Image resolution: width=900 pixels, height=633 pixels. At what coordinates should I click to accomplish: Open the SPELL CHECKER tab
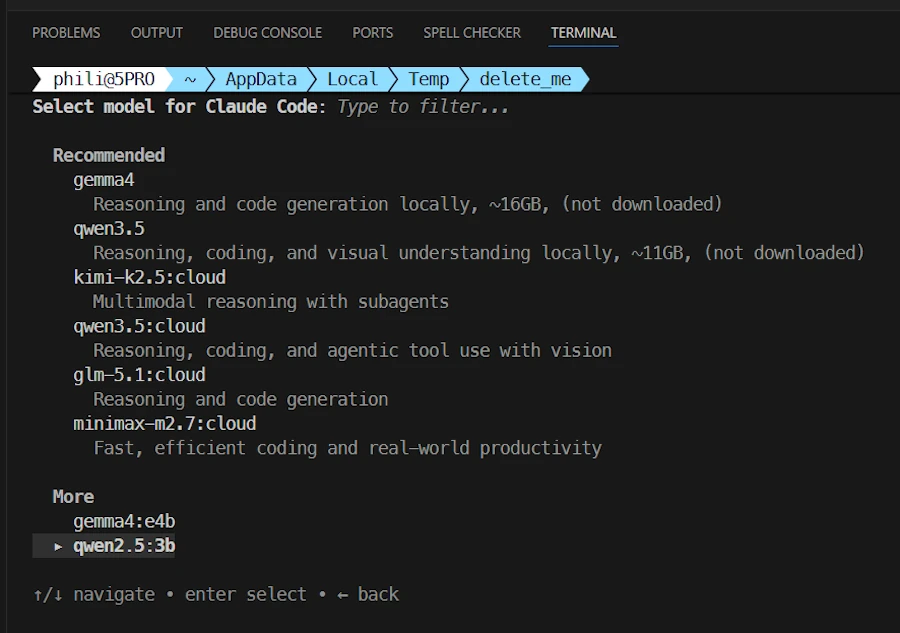tap(472, 33)
